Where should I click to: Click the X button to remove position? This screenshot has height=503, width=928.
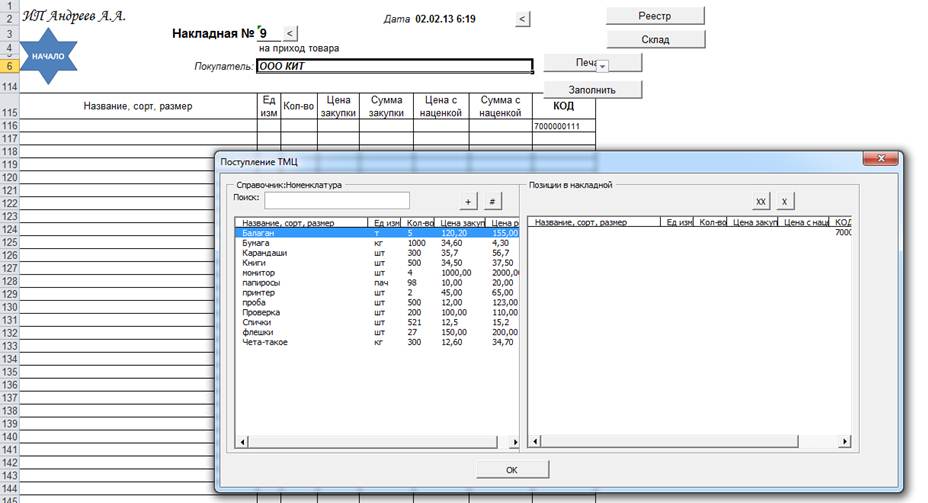click(785, 201)
